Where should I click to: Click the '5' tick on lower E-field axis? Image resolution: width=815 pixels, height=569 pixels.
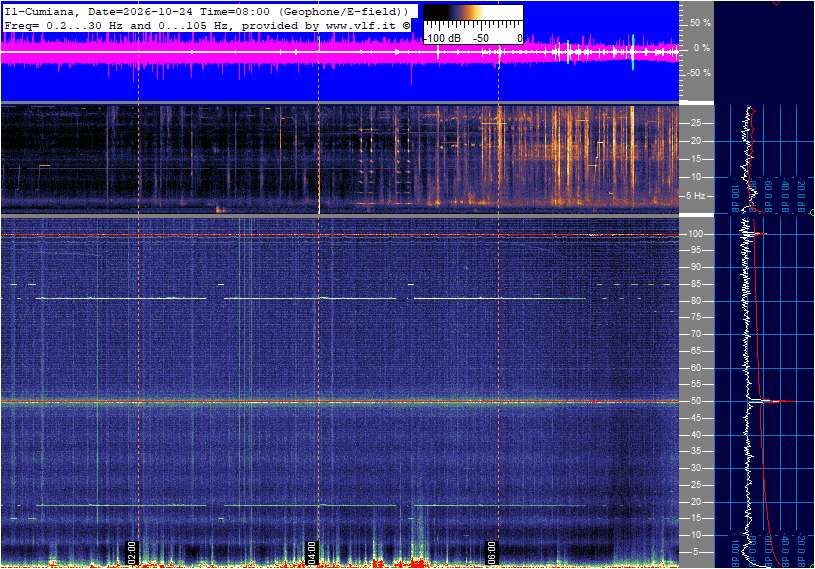tap(696, 552)
